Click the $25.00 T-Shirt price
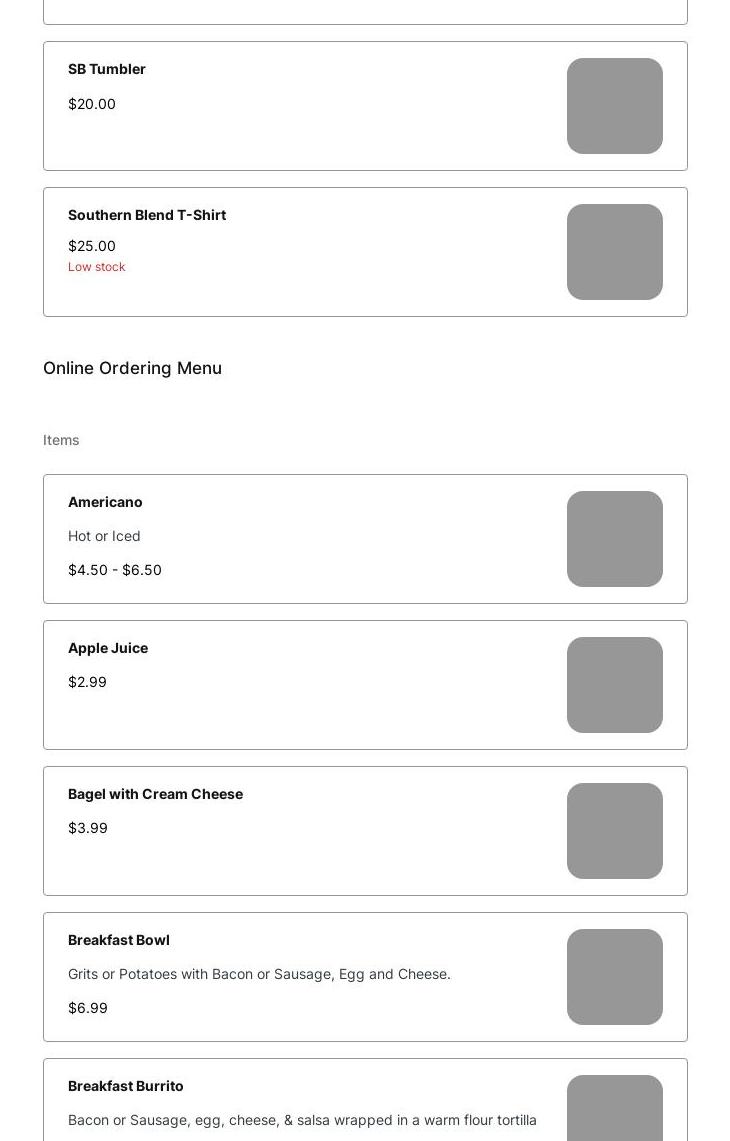This screenshot has height=1141, width=730. point(92,246)
